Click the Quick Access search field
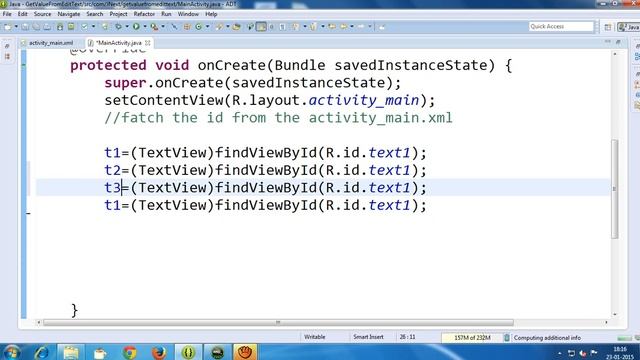 561,27
